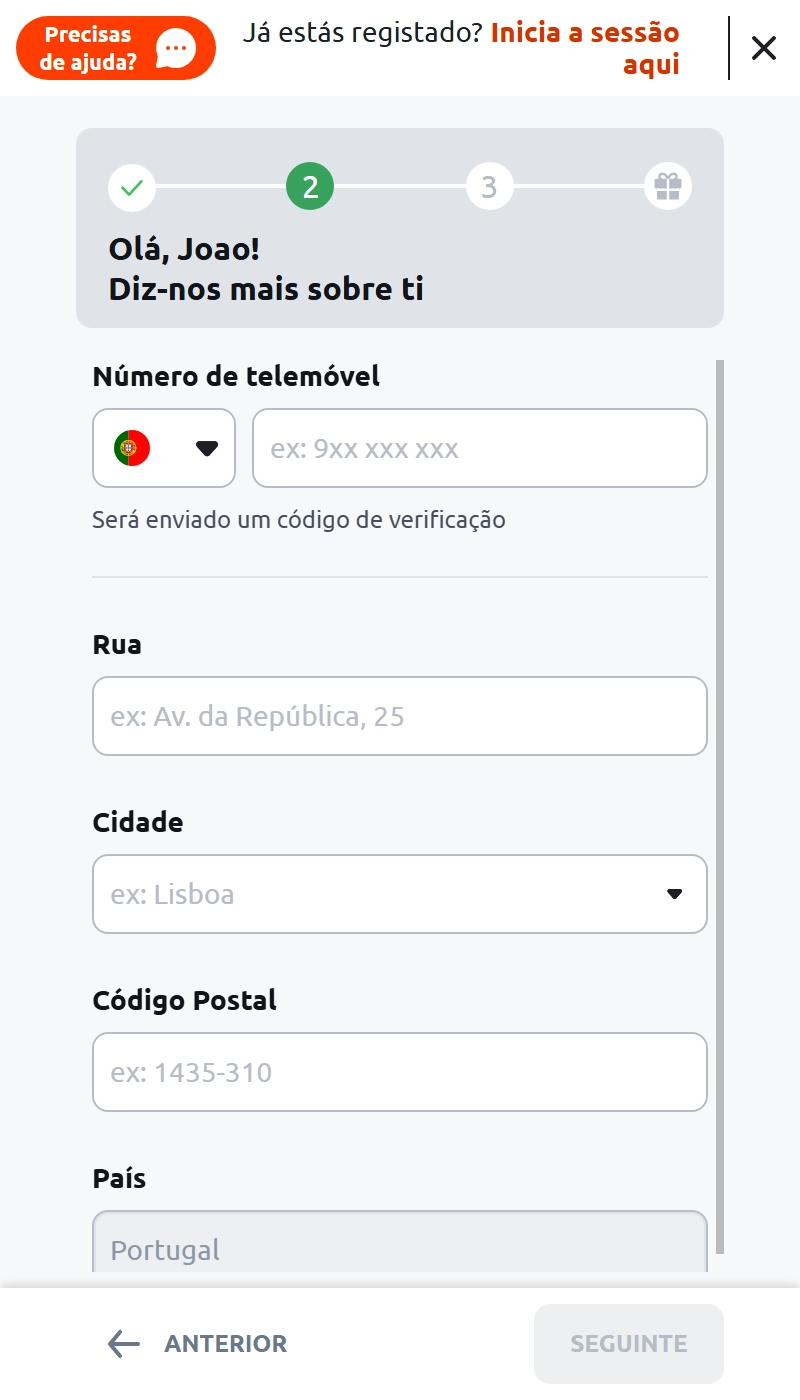Click the green step 2 indicator
Screen dimensions: 800x1400
pyautogui.click(x=310, y=187)
